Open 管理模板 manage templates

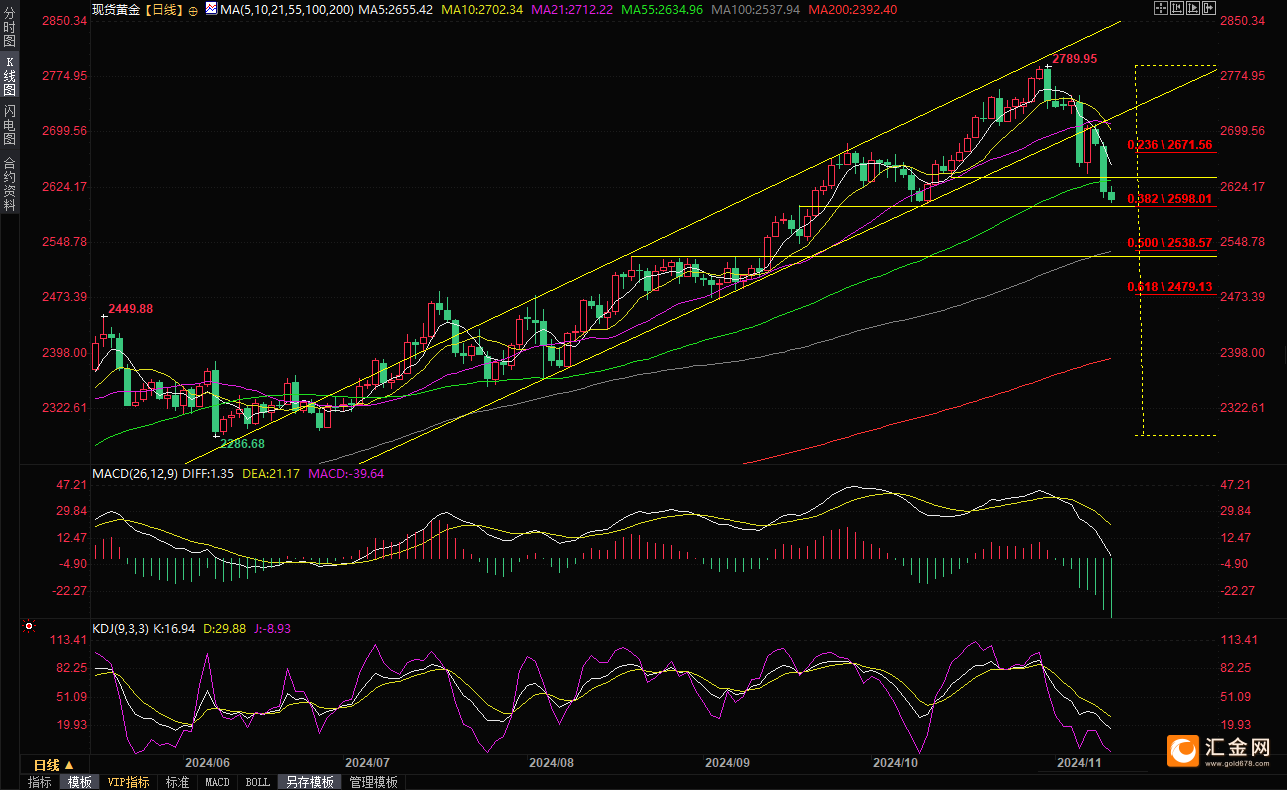click(373, 782)
